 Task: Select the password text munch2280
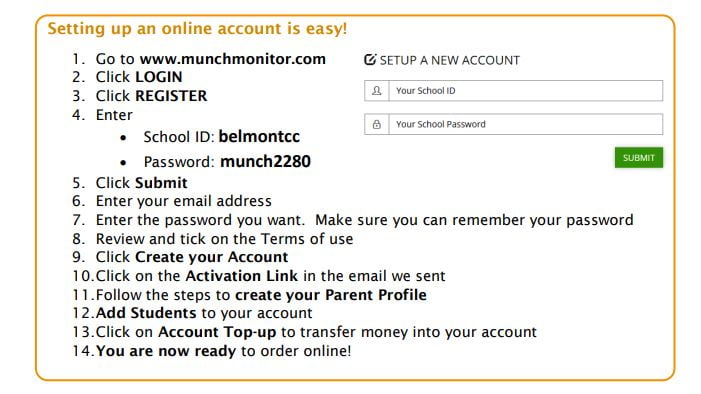266,161
